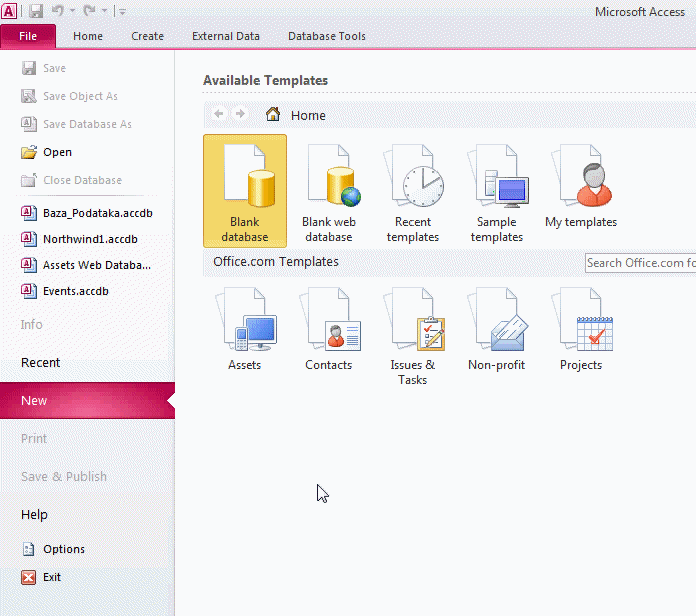
Task: Switch to the Home ribbon tab
Action: click(x=88, y=36)
